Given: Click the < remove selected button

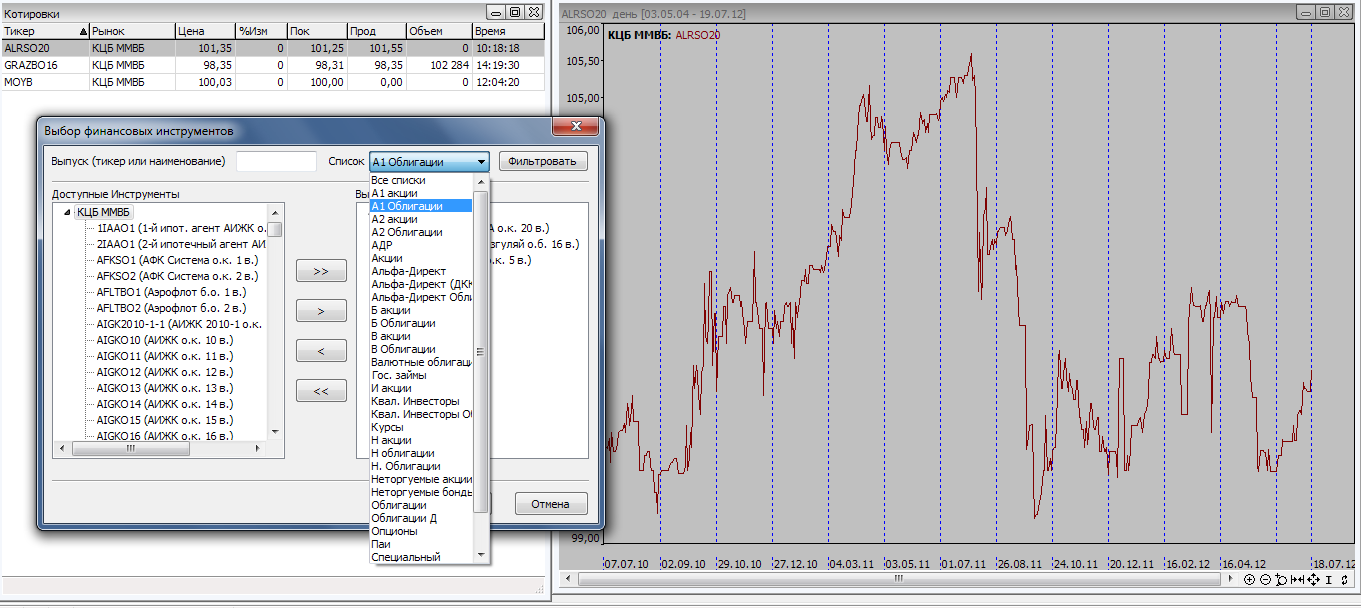Looking at the screenshot, I should point(321,351).
